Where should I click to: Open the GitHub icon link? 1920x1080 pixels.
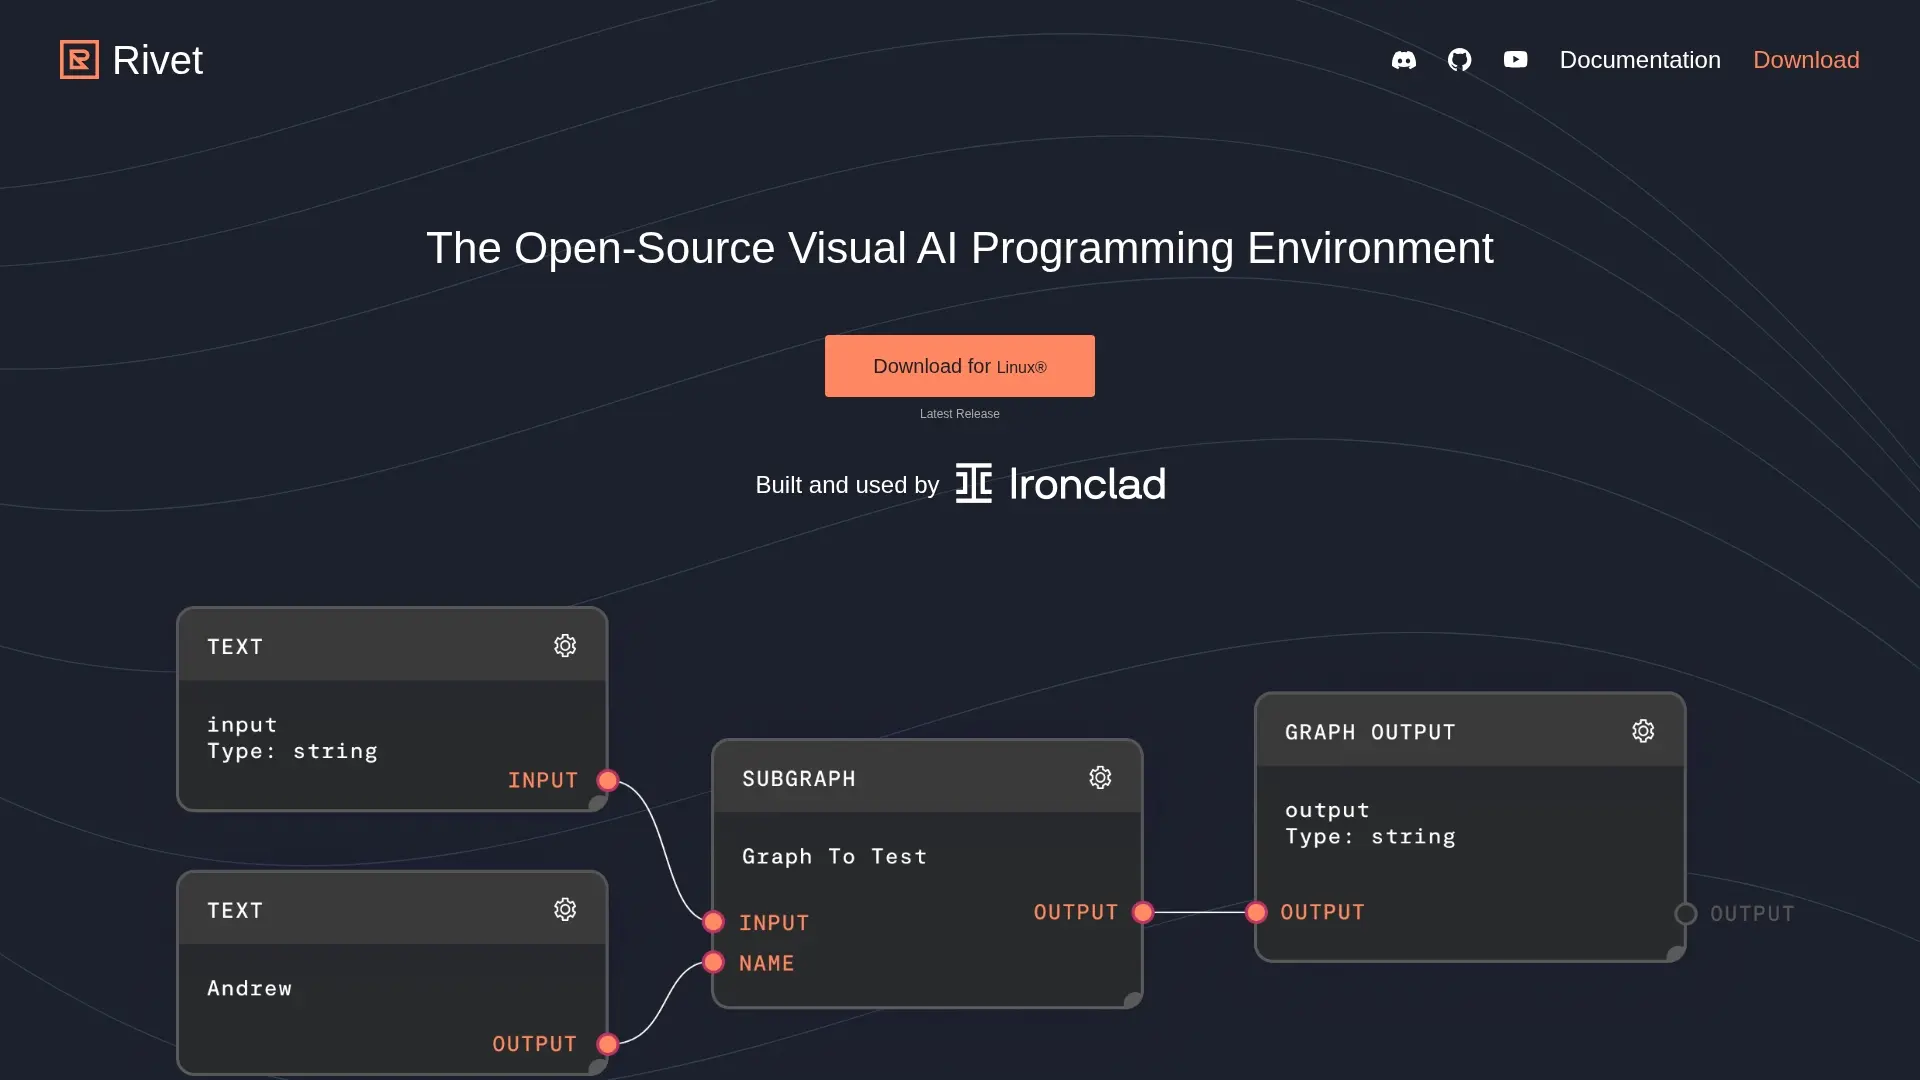[x=1459, y=60]
